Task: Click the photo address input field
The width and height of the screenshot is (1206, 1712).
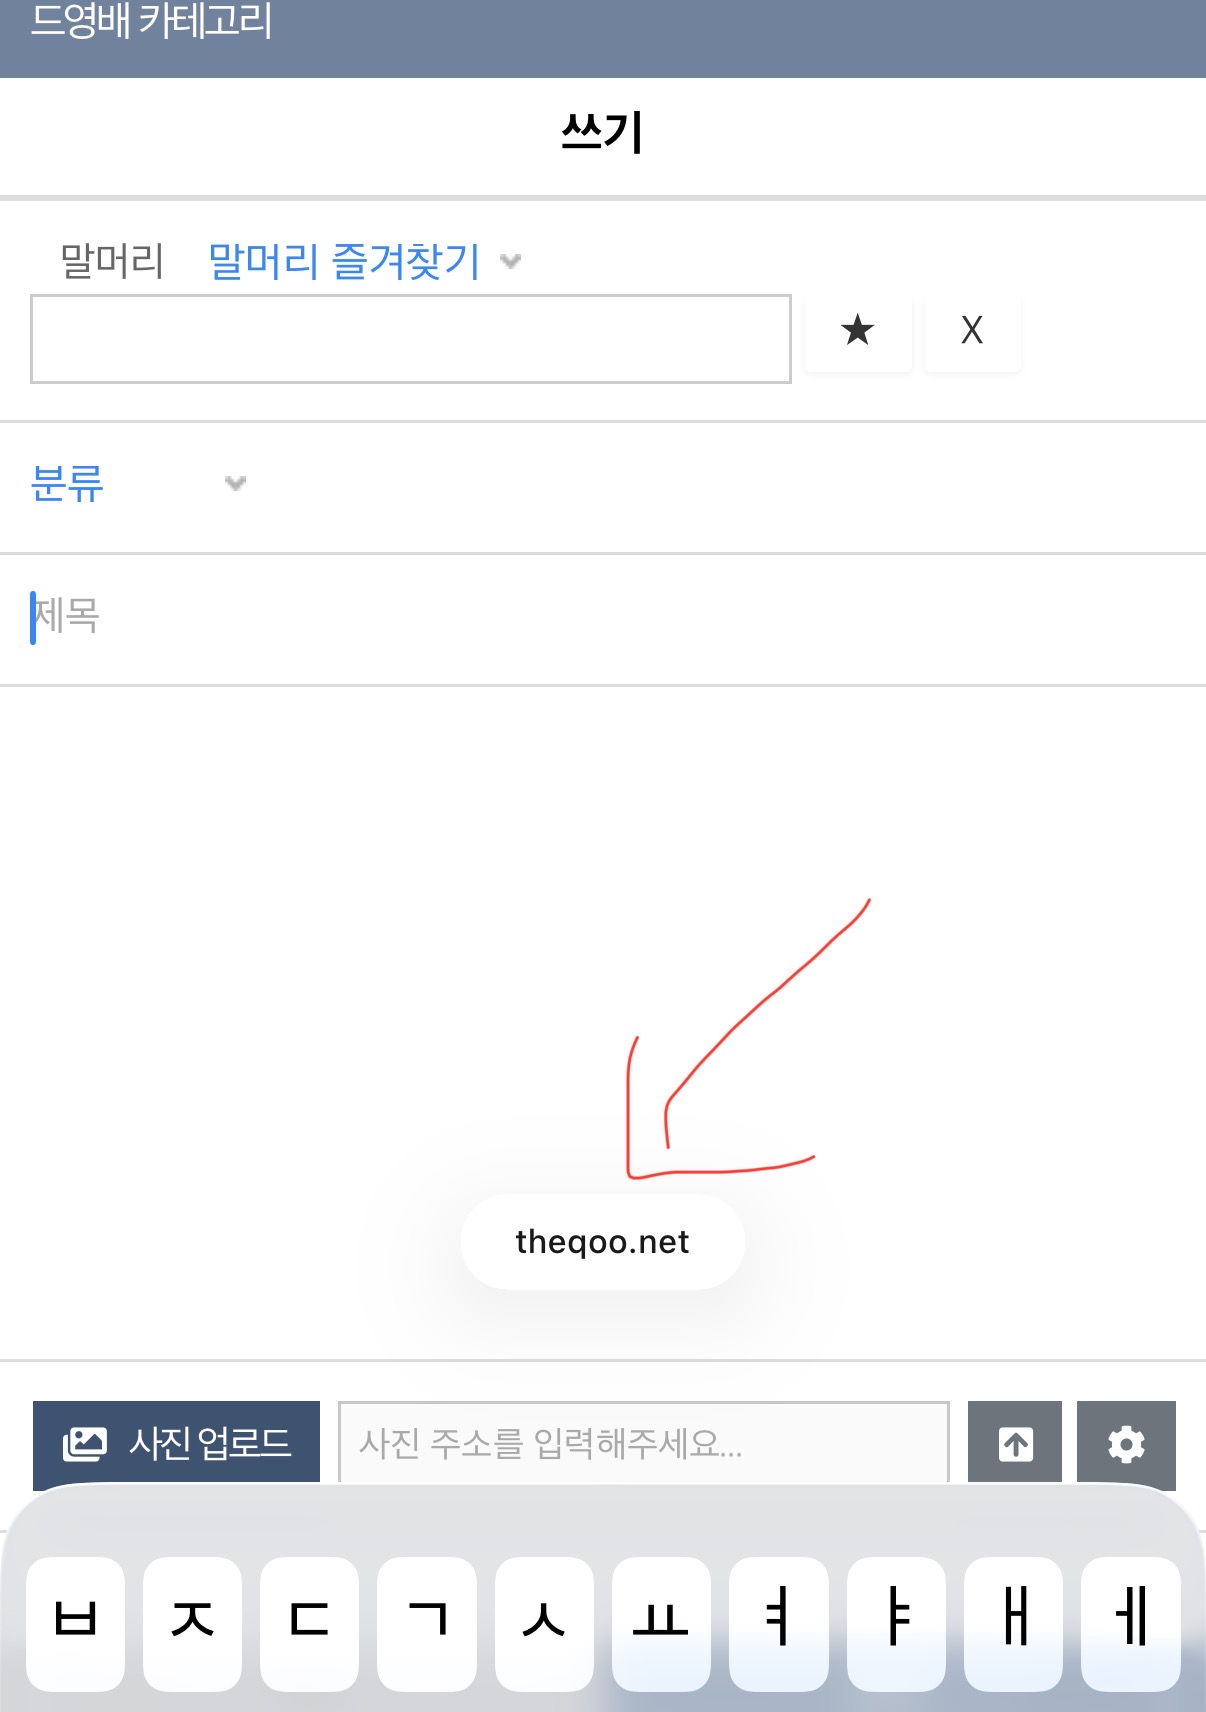Action: click(644, 1442)
